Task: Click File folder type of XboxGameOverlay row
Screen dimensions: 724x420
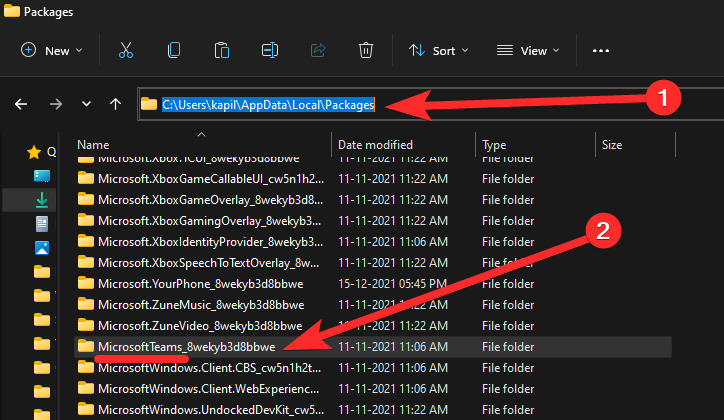Action: (508, 199)
